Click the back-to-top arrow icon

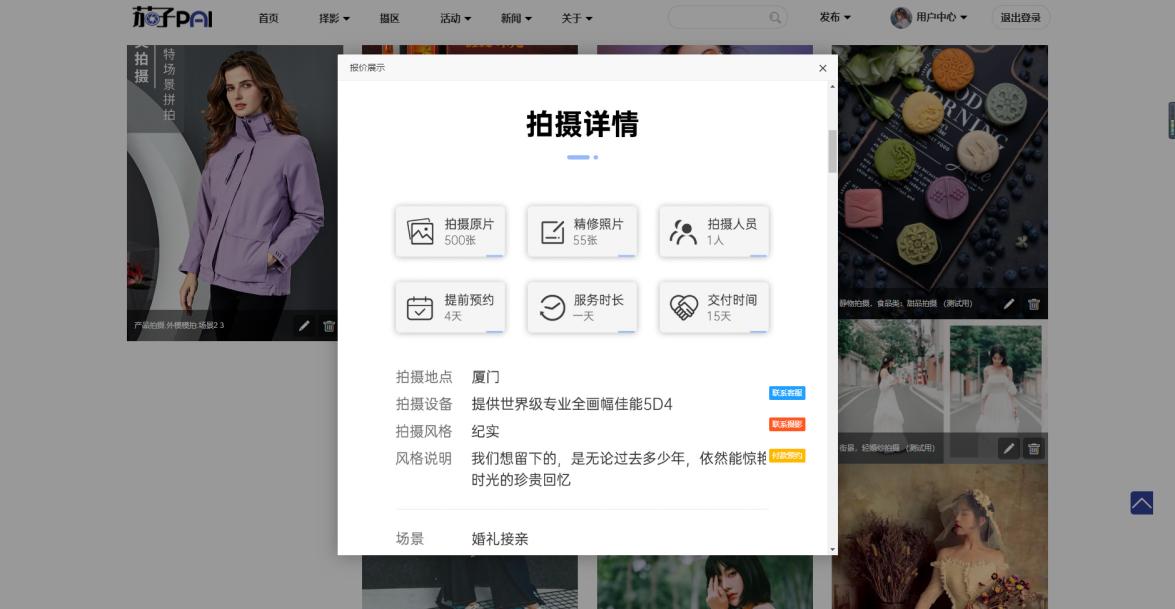pyautogui.click(x=1141, y=503)
